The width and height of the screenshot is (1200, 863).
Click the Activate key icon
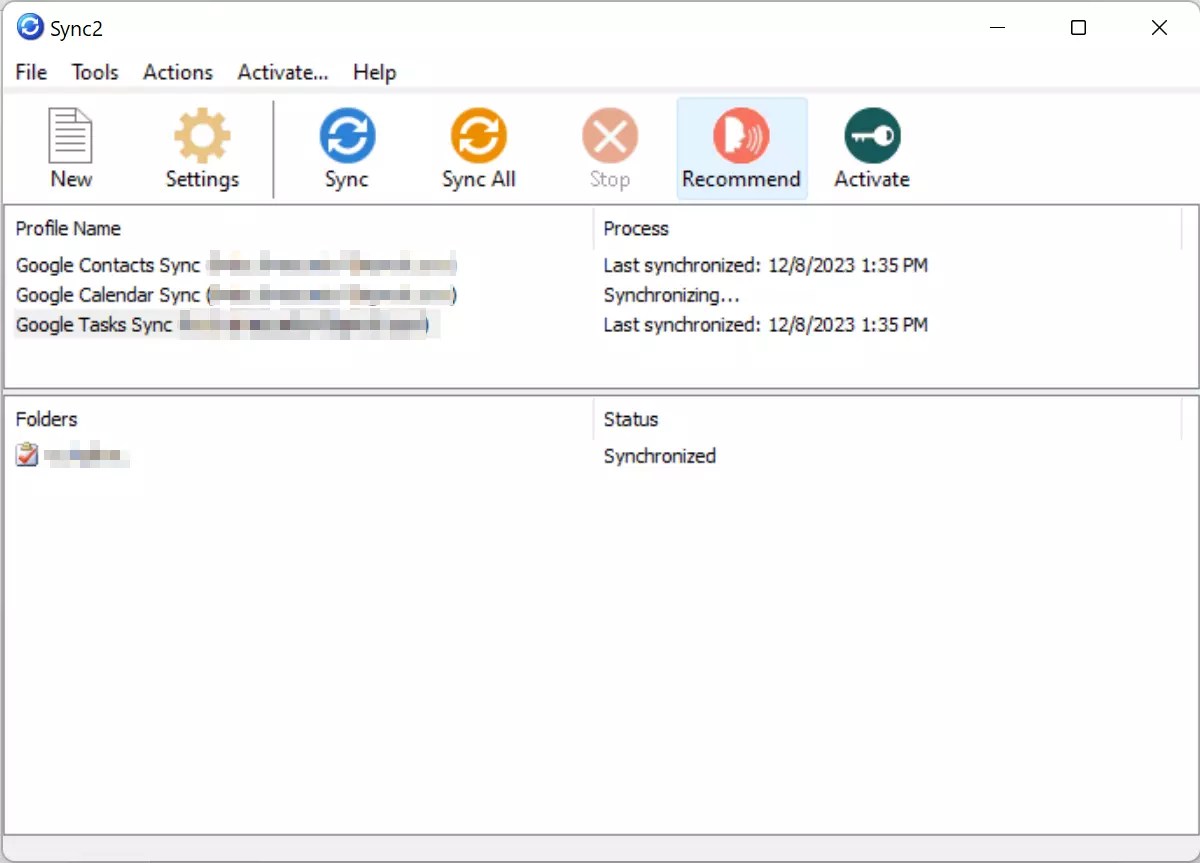(x=871, y=148)
